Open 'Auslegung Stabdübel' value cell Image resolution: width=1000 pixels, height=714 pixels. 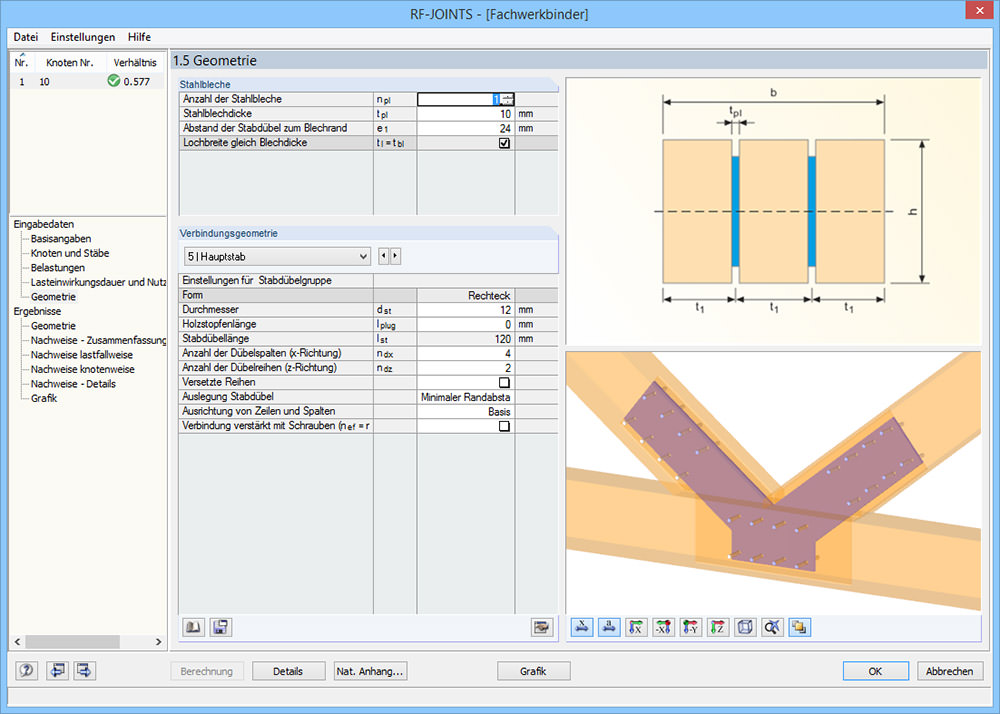click(466, 397)
